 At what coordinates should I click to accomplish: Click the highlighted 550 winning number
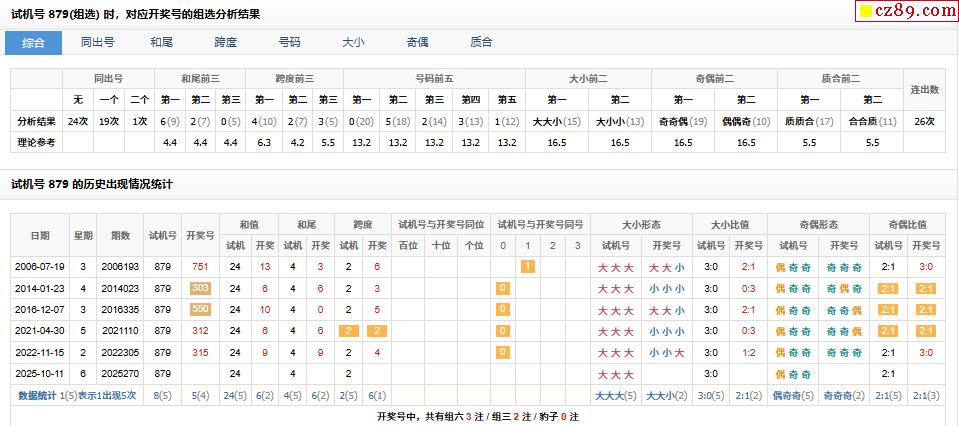point(200,310)
